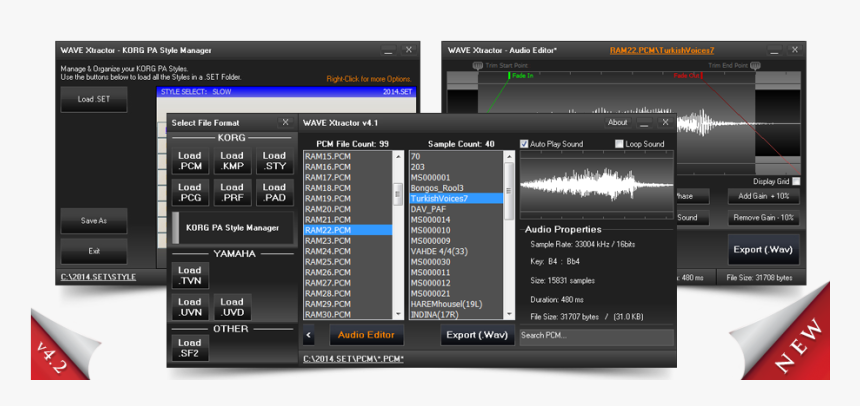
Task: Click Exit in Style Manager window
Action: coord(94,251)
